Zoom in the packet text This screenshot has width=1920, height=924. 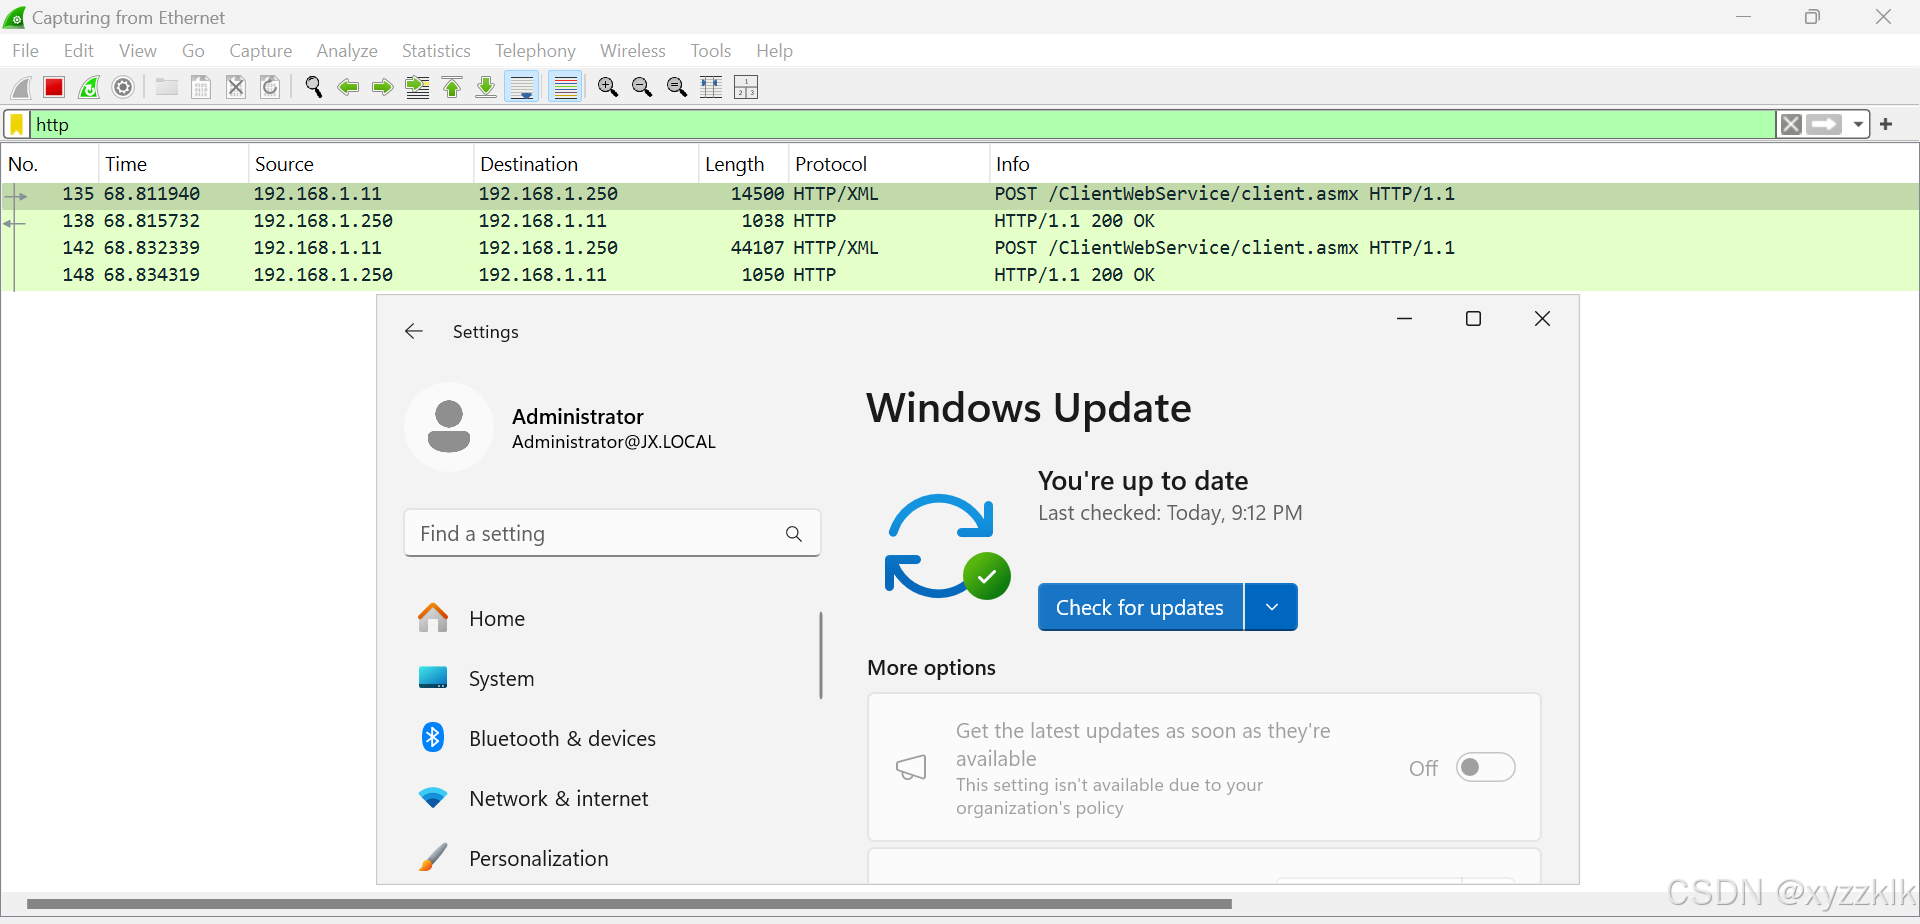click(608, 88)
